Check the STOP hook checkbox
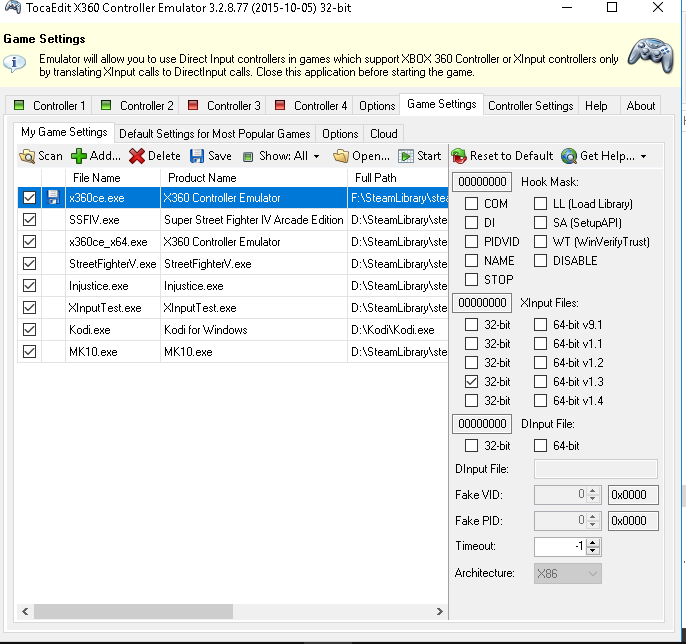 pos(471,279)
